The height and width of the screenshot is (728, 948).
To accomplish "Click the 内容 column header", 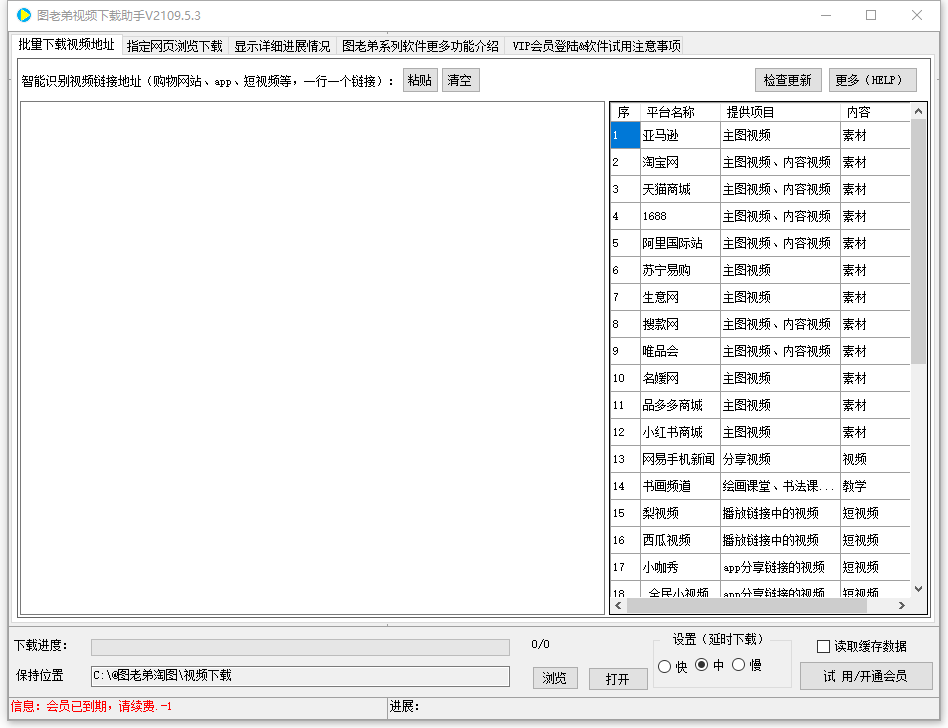I will (x=875, y=112).
